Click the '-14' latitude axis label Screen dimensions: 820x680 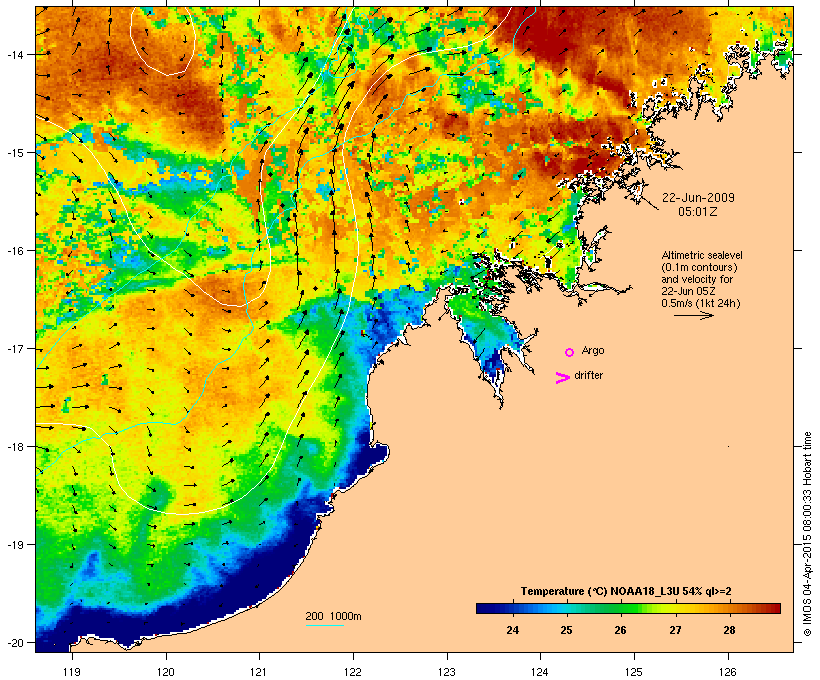[14, 55]
